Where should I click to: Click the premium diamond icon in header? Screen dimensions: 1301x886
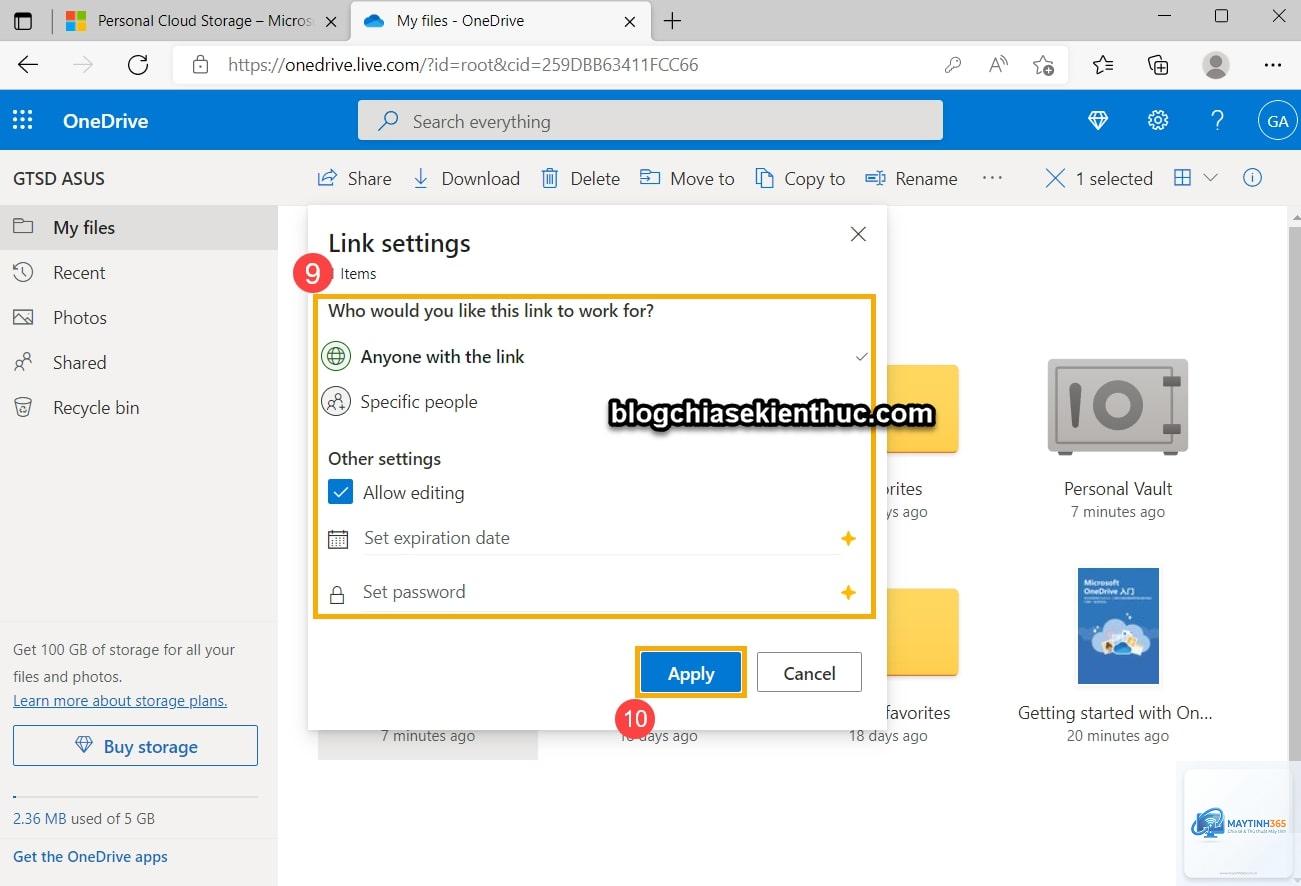click(x=1098, y=121)
